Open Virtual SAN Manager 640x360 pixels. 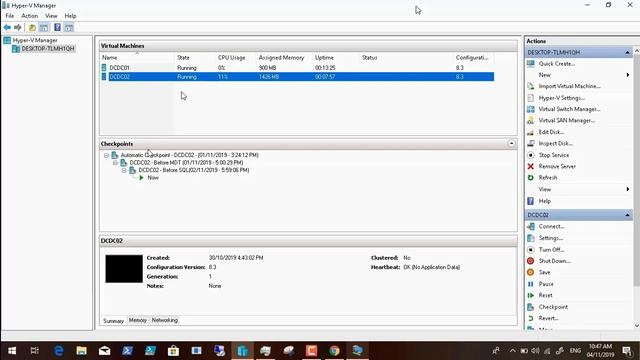[567, 120]
